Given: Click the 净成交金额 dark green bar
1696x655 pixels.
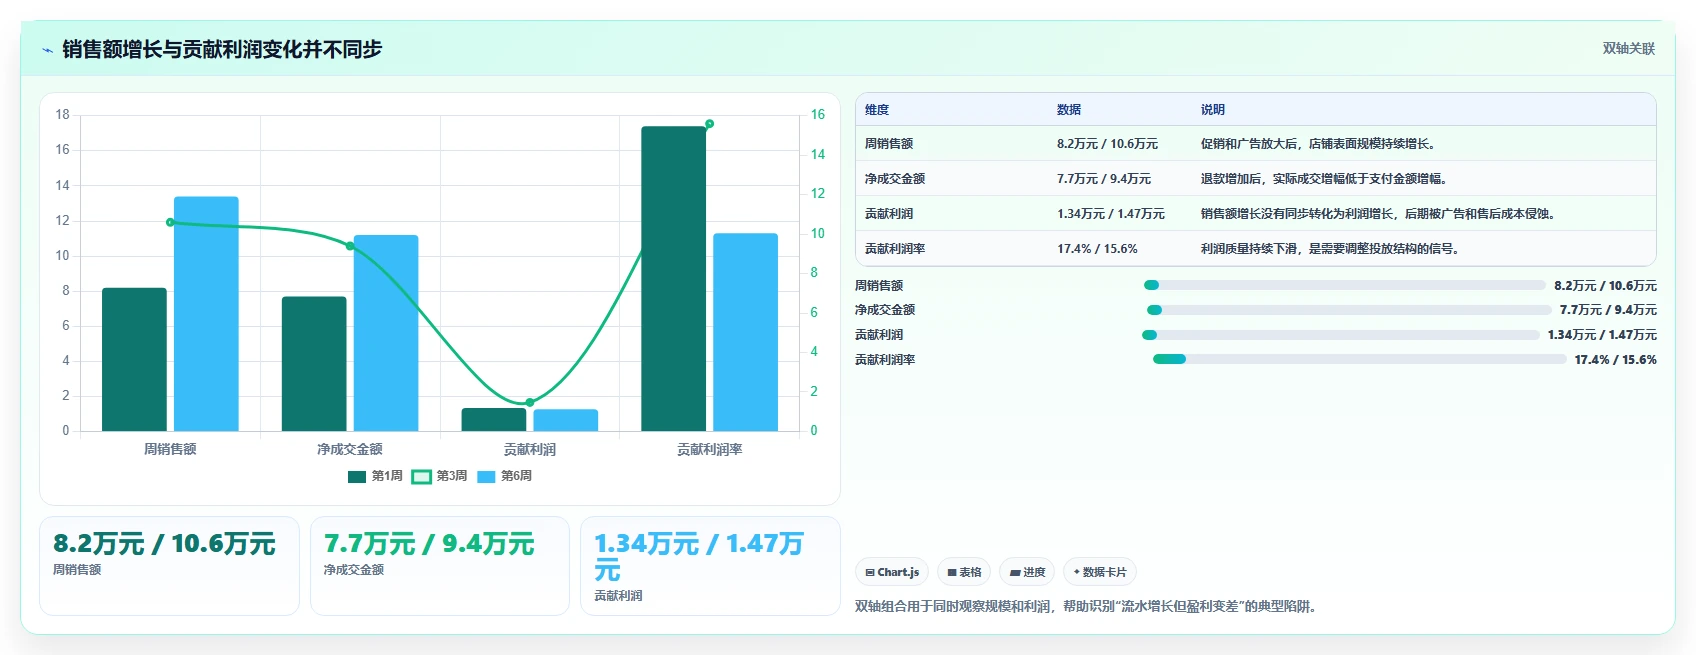Looking at the screenshot, I should (x=314, y=364).
